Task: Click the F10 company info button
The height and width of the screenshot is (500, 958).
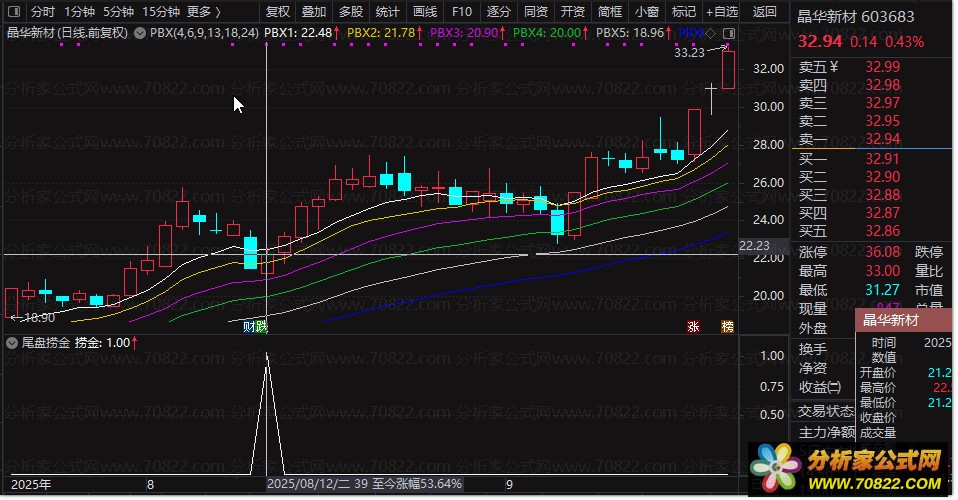Action: coord(461,12)
